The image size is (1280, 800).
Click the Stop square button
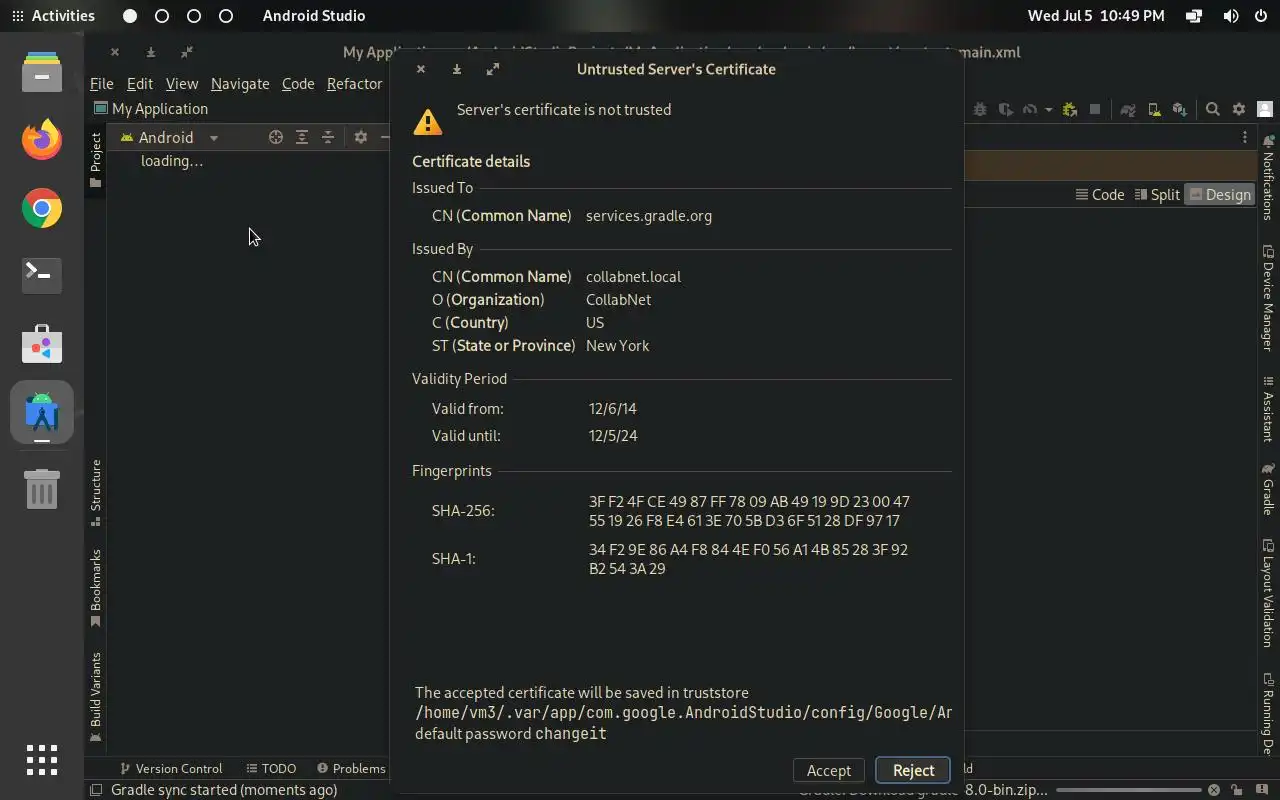(1095, 109)
